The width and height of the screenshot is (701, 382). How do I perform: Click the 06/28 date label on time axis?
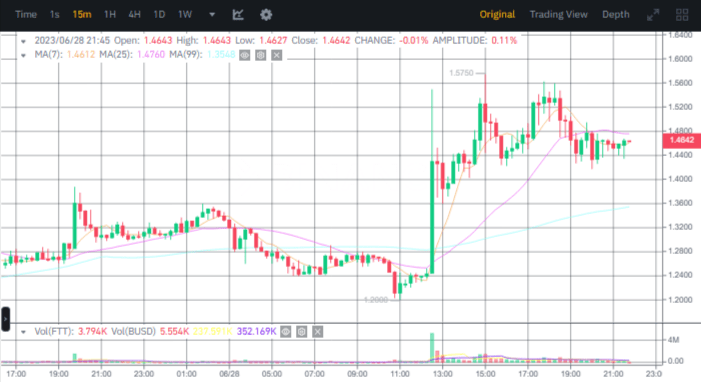click(229, 374)
